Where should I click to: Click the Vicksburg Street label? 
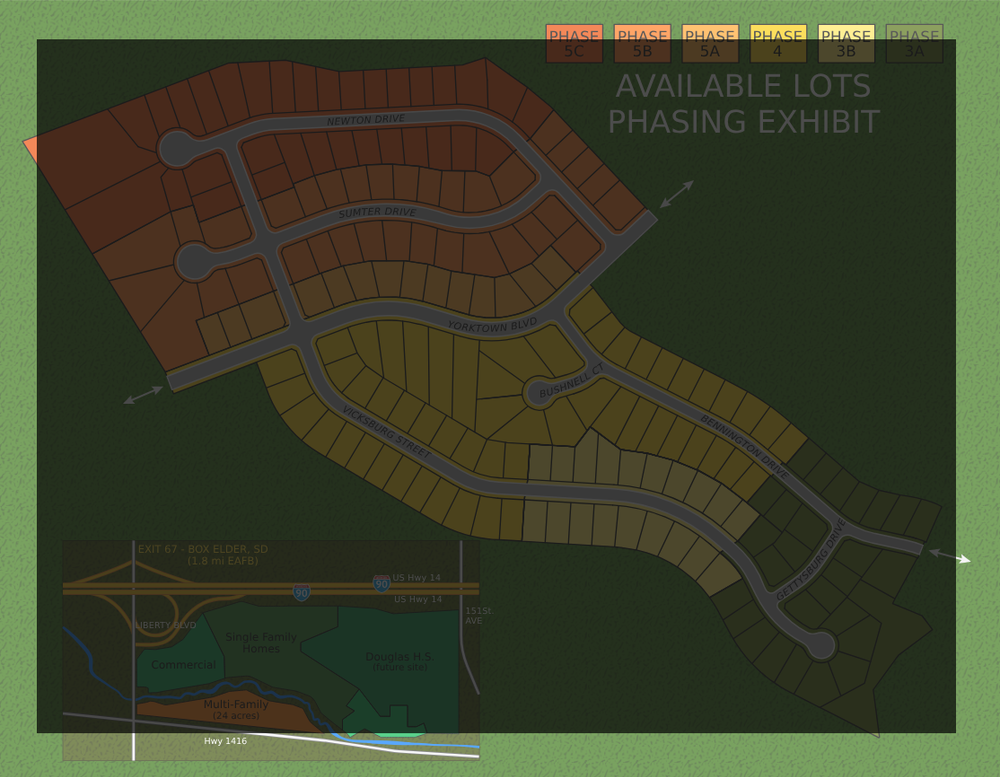[386, 432]
